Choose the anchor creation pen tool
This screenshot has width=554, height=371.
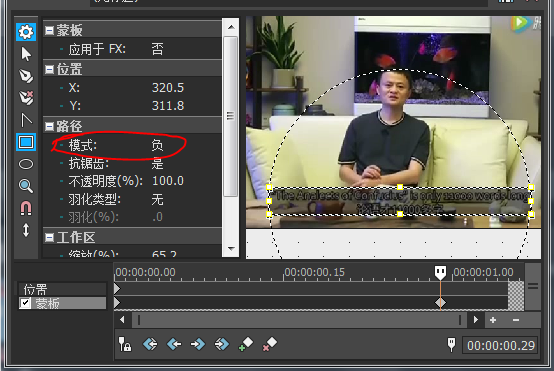coord(26,76)
